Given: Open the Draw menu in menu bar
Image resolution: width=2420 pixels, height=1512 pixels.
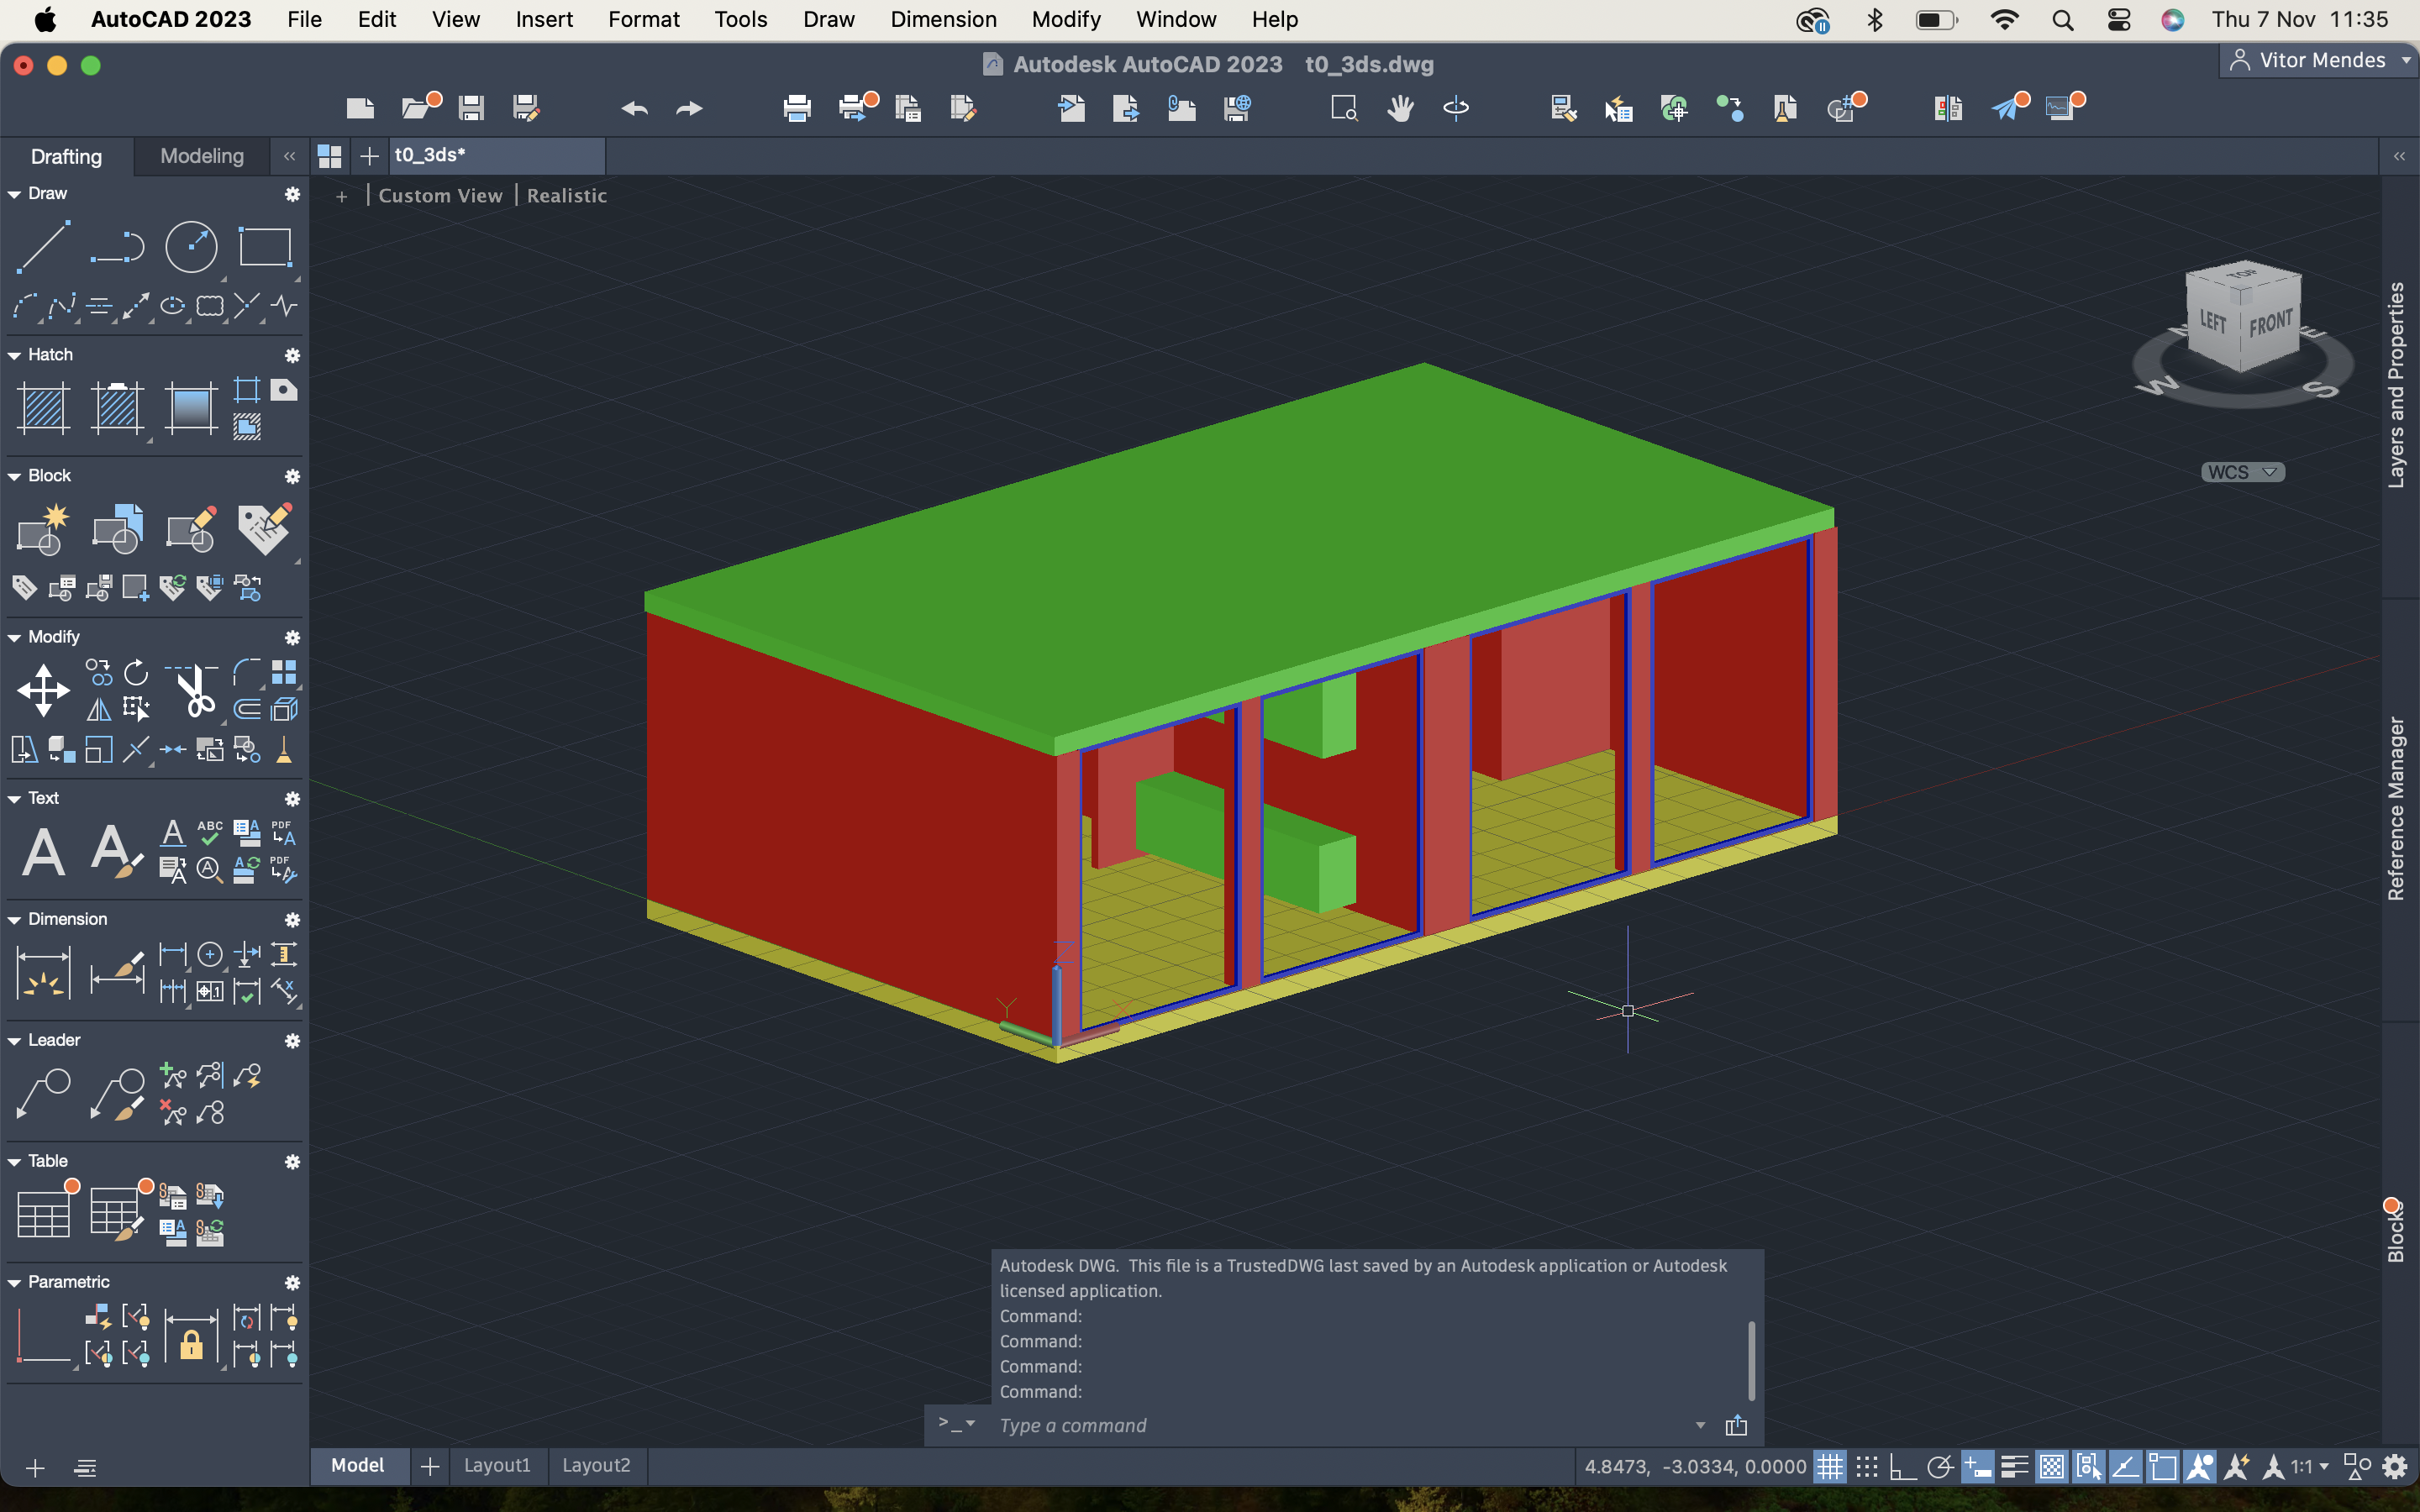Looking at the screenshot, I should [x=828, y=19].
